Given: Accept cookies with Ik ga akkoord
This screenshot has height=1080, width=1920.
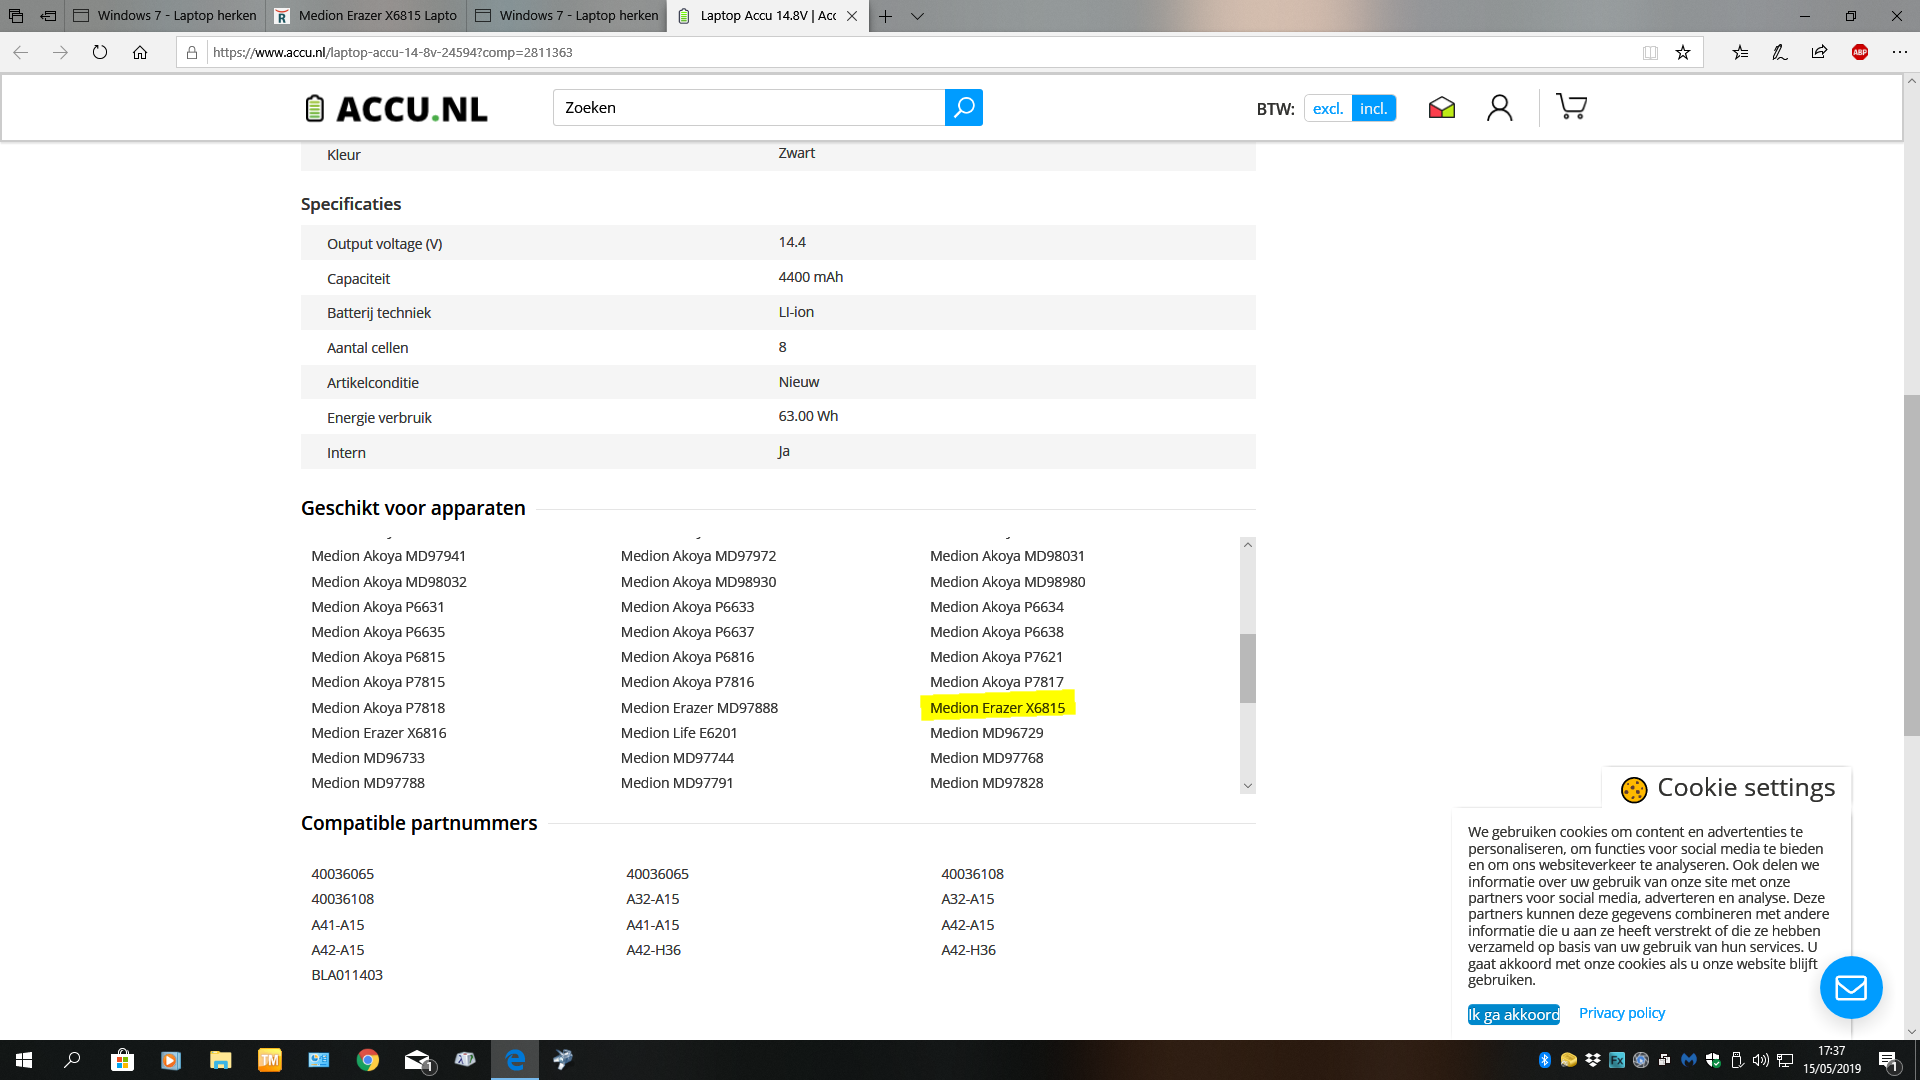Looking at the screenshot, I should coord(1513,1014).
